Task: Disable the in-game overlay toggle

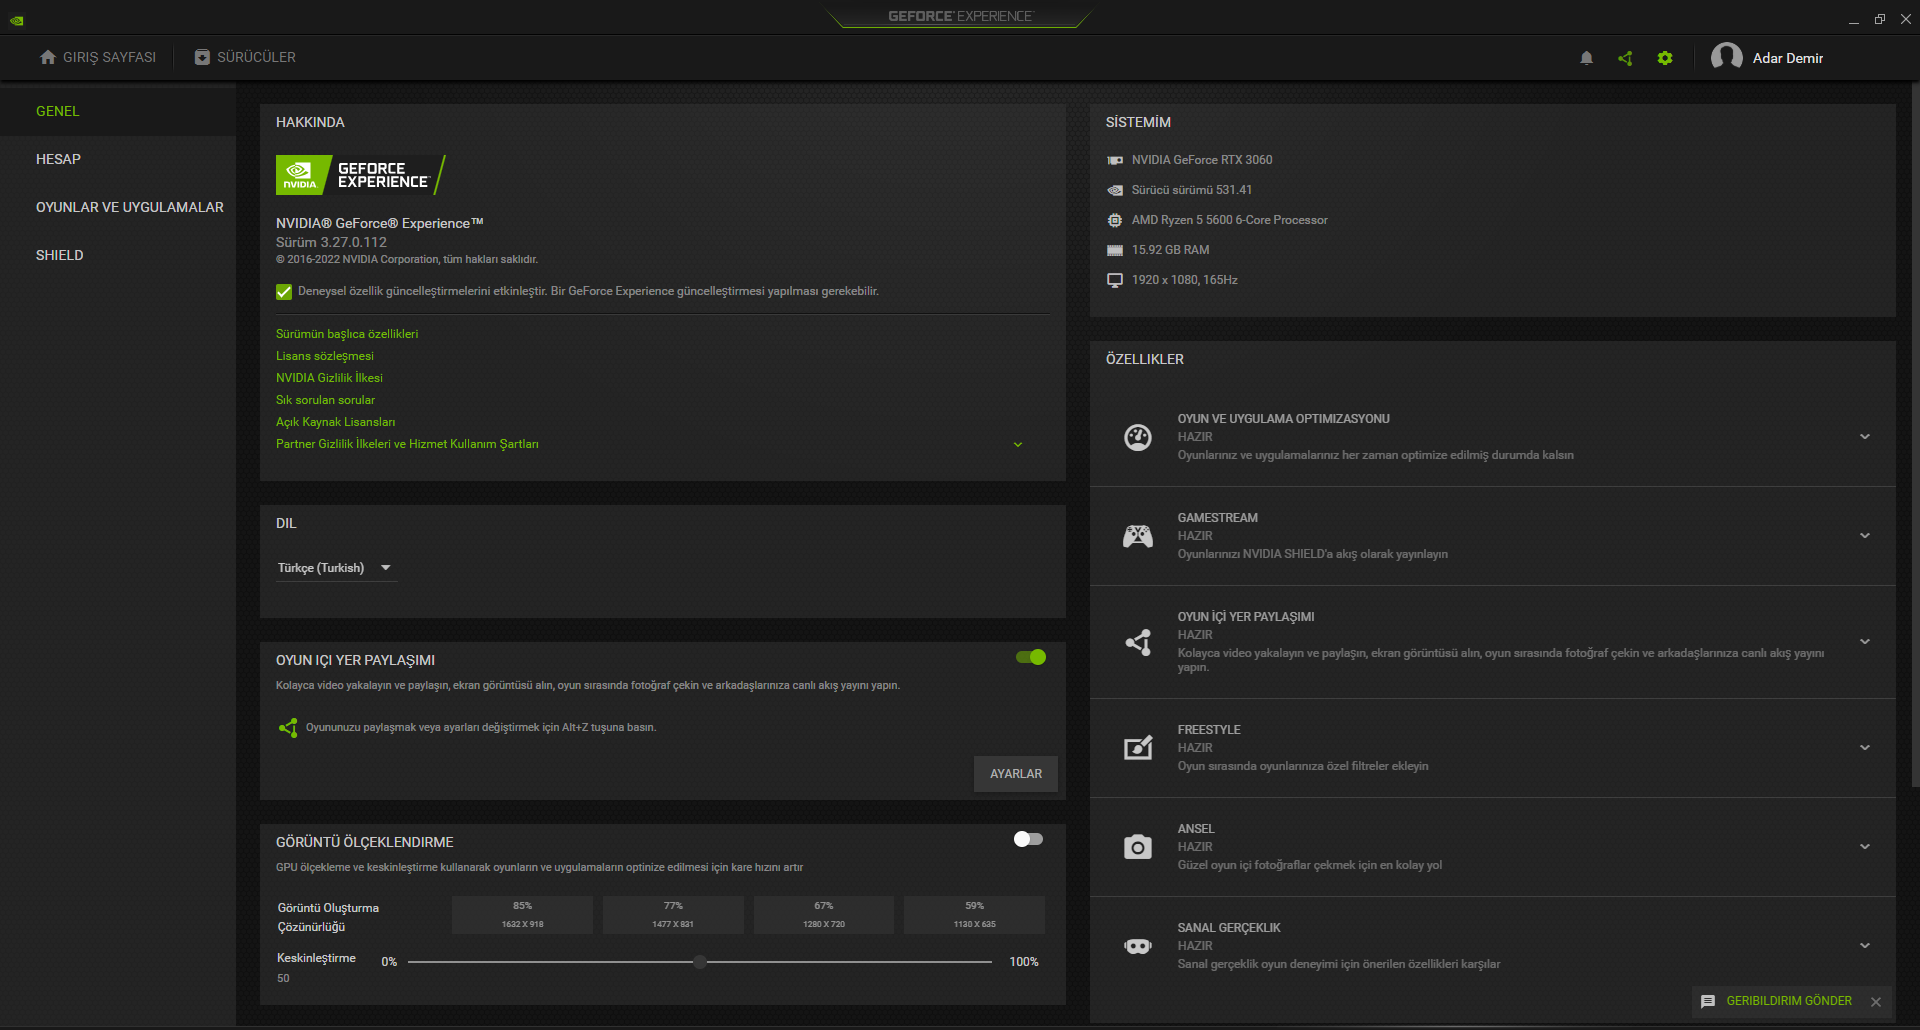Action: 1031,657
